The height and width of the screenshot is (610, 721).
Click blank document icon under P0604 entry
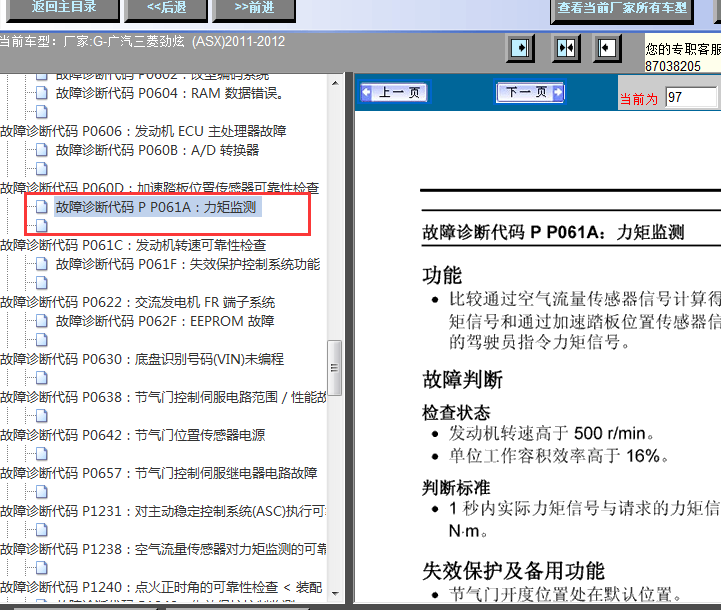click(42, 112)
